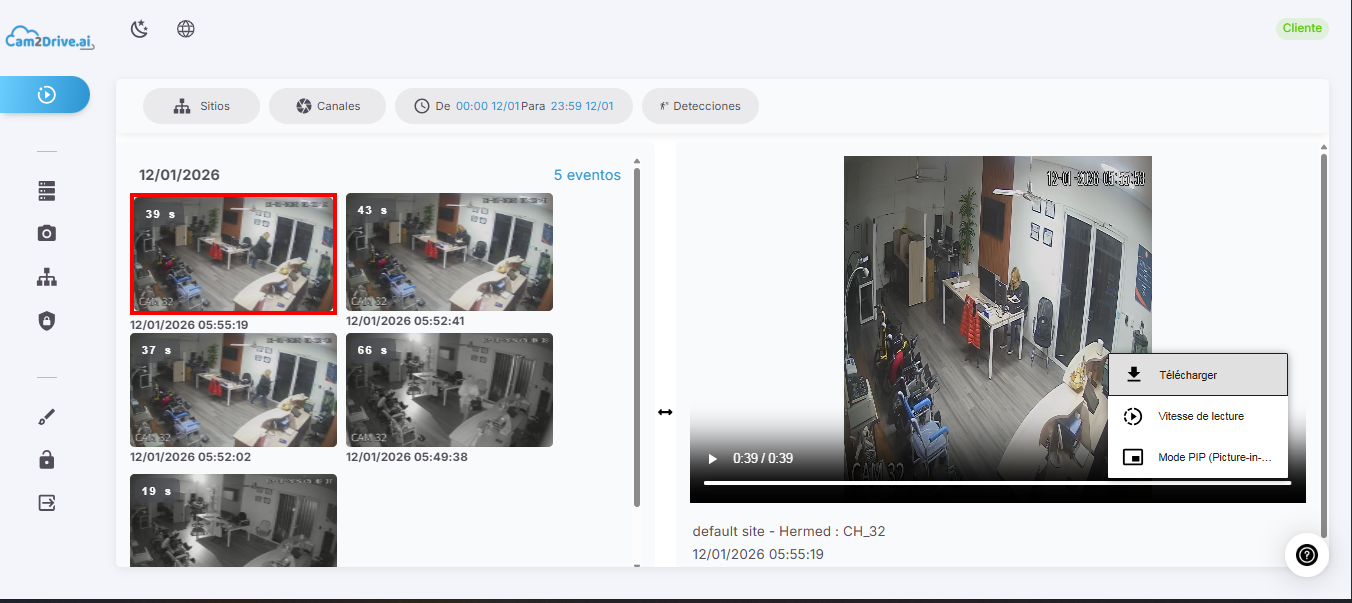Click the panel resize arrow handle

(x=665, y=412)
